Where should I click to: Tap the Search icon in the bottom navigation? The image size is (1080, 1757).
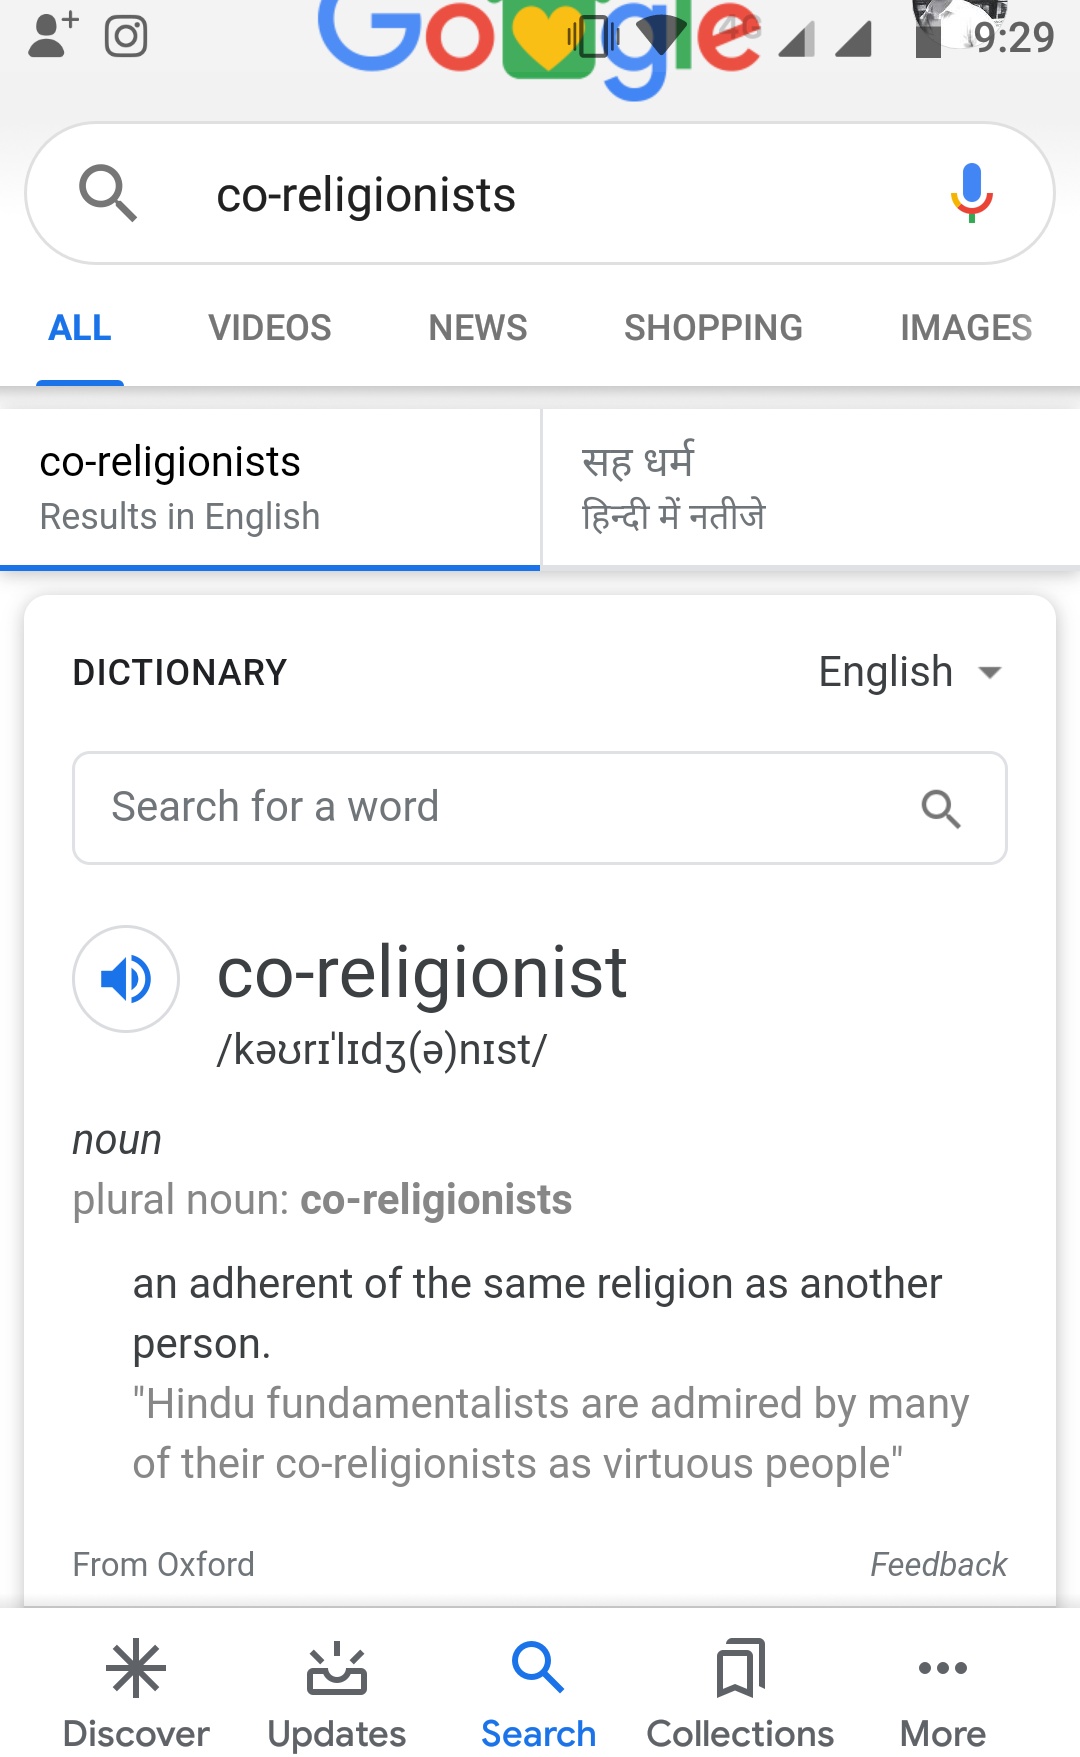[538, 1691]
